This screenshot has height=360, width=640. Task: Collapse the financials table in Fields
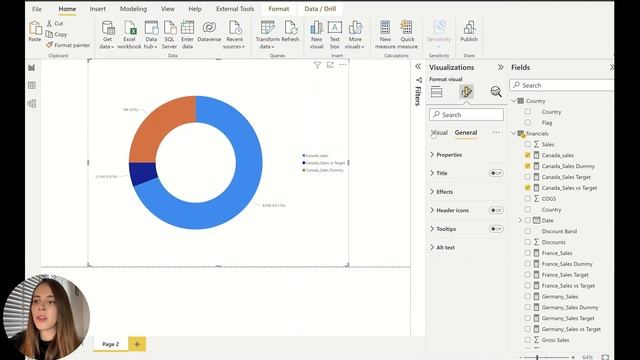point(513,133)
